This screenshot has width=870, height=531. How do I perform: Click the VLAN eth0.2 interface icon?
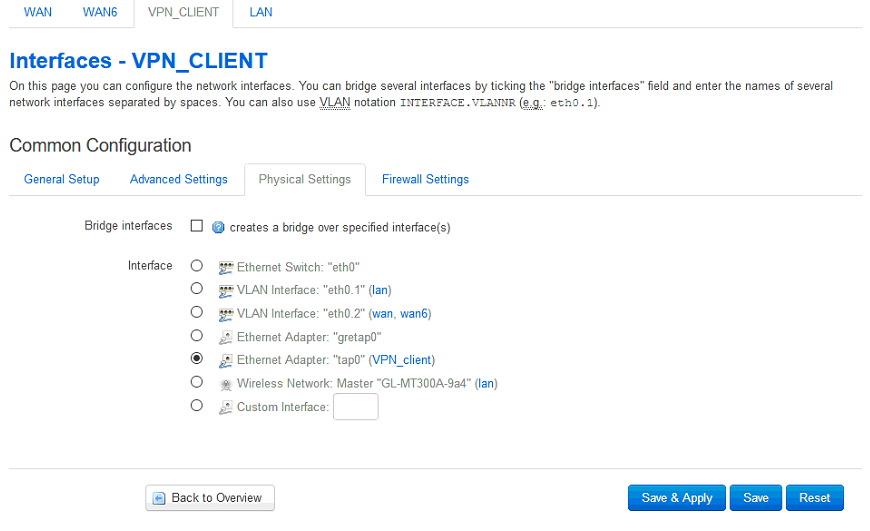[x=225, y=314]
